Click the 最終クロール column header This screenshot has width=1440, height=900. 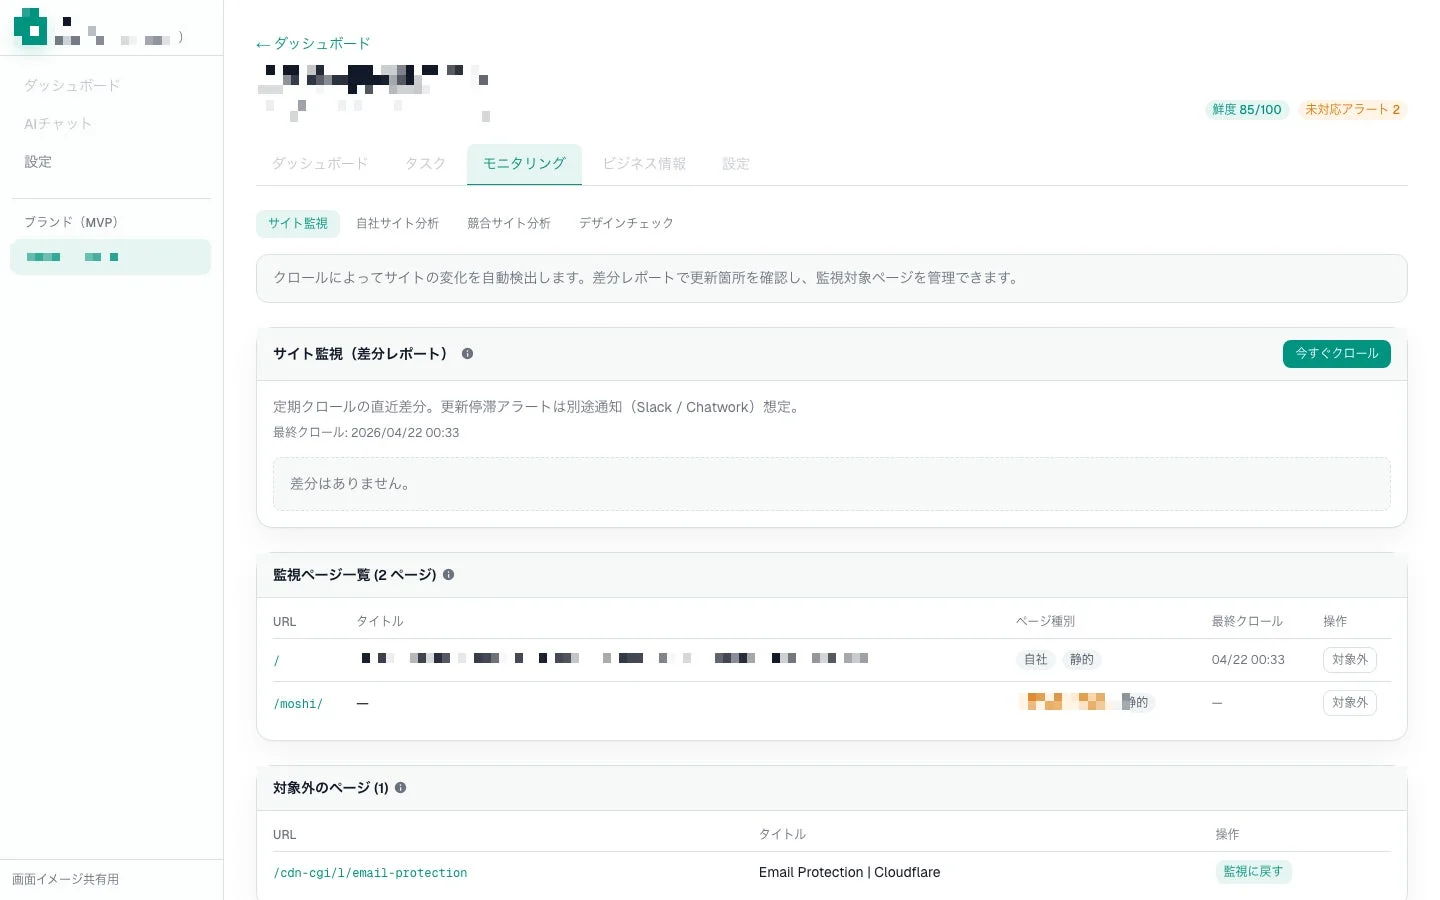pos(1247,622)
